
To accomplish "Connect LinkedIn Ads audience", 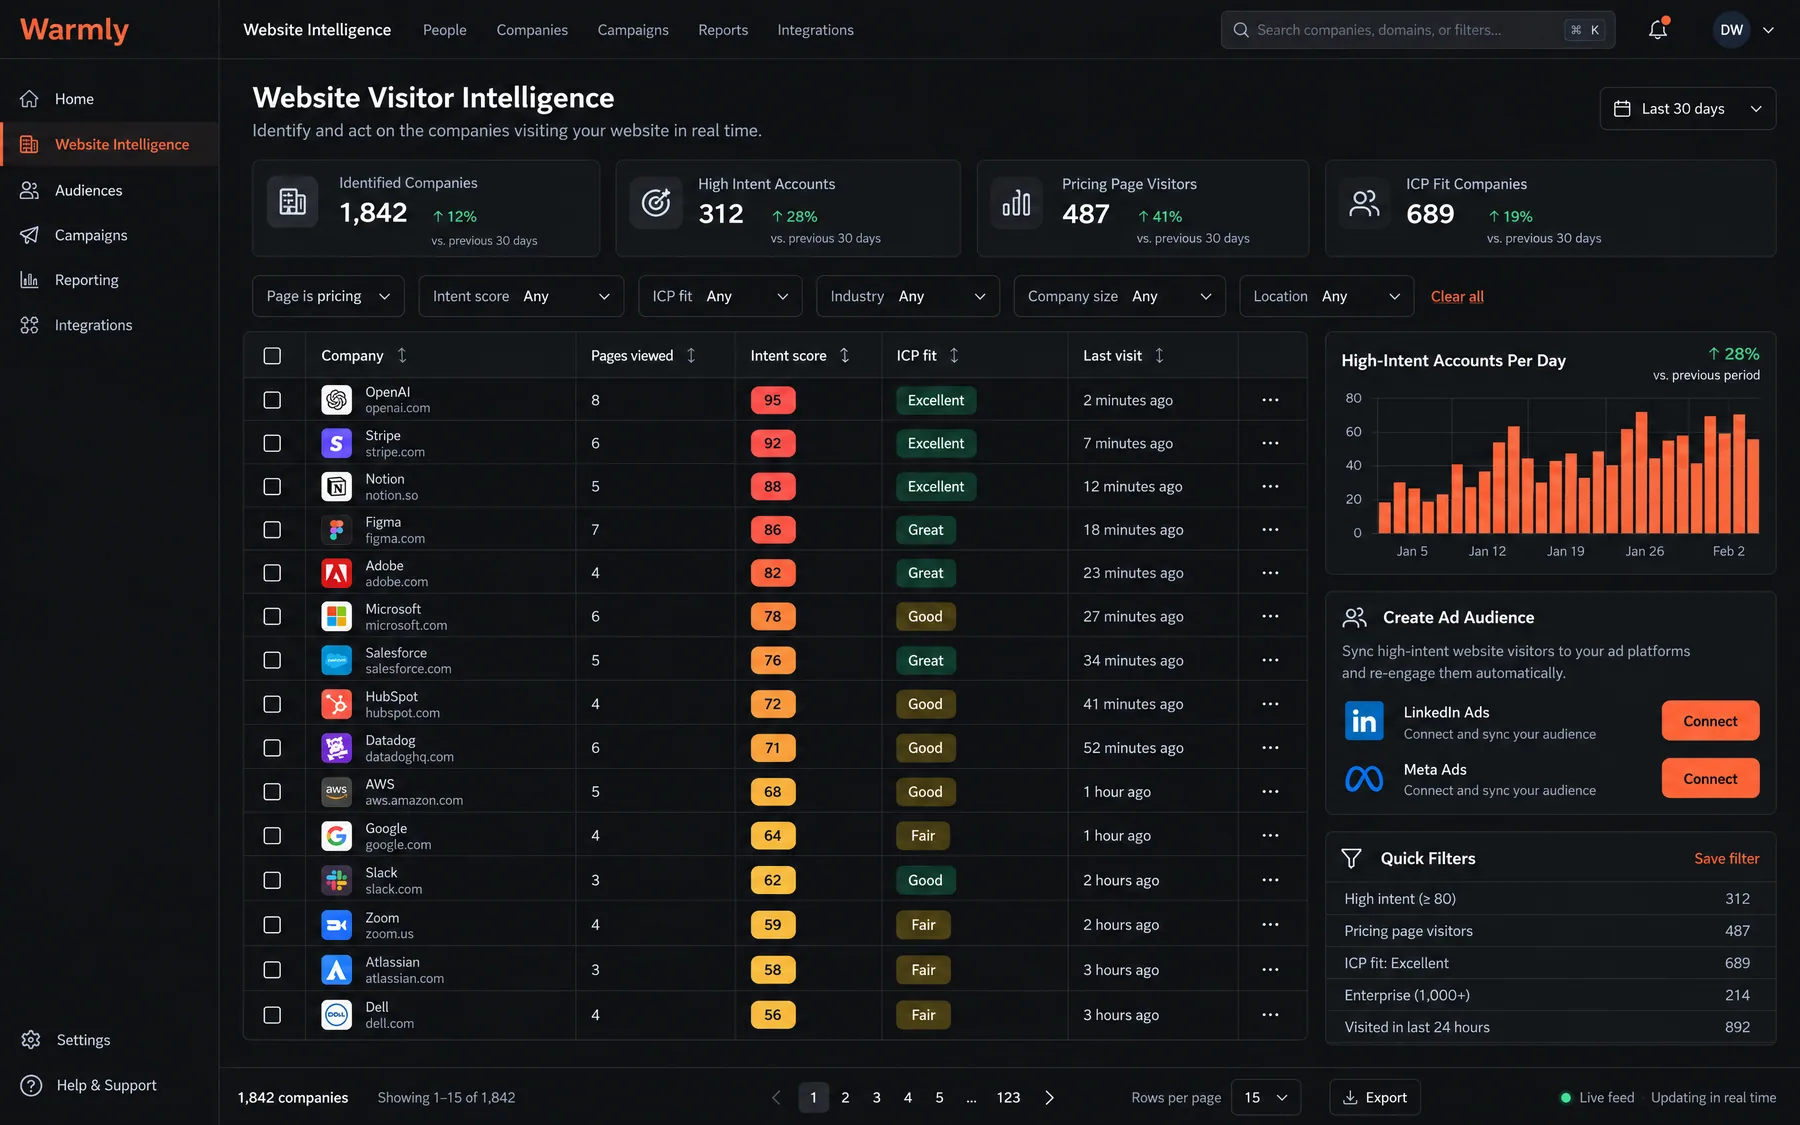I will (1710, 721).
